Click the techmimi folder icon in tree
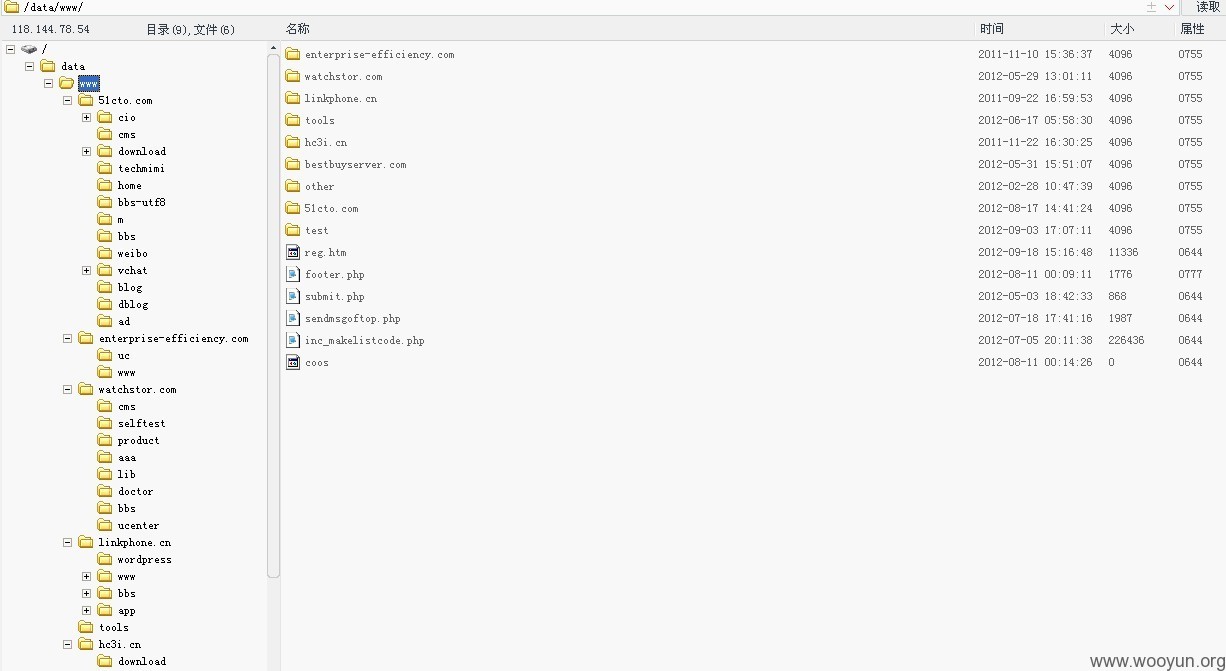This screenshot has height=671, width=1226. point(105,168)
